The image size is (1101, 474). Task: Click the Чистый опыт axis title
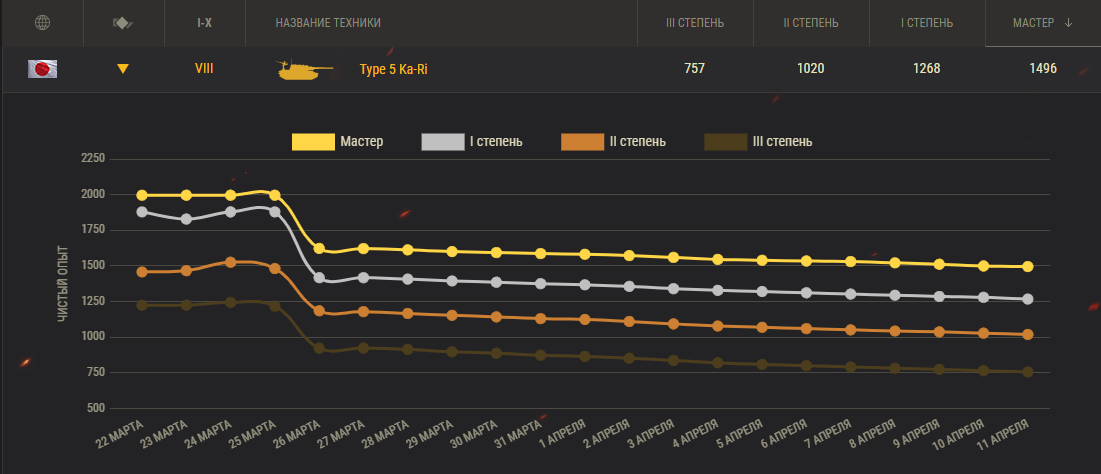[x=62, y=284]
